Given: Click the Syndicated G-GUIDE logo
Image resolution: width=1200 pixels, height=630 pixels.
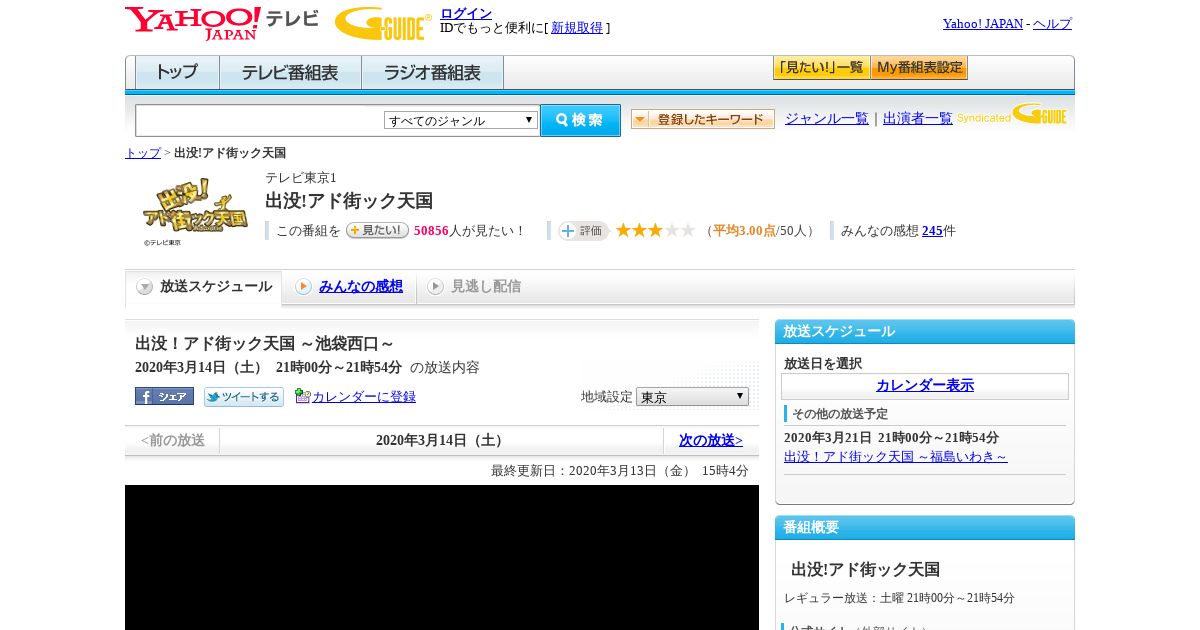Looking at the screenshot, I should coord(1012,114).
